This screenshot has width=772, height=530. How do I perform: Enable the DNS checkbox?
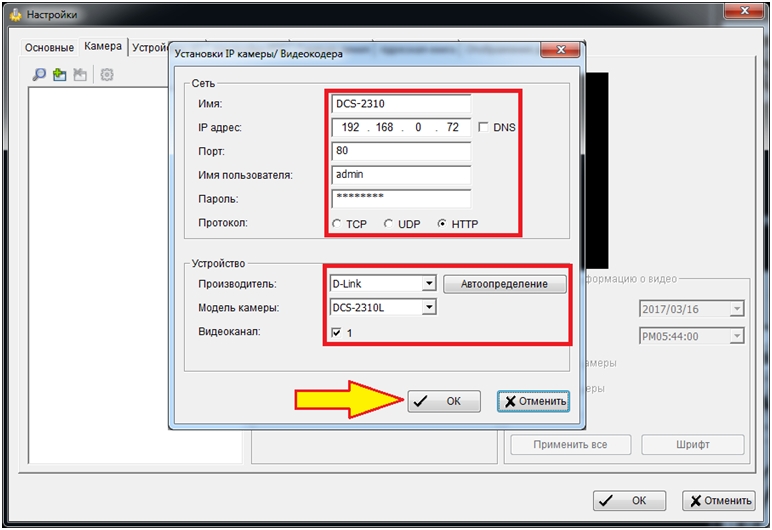(x=484, y=128)
